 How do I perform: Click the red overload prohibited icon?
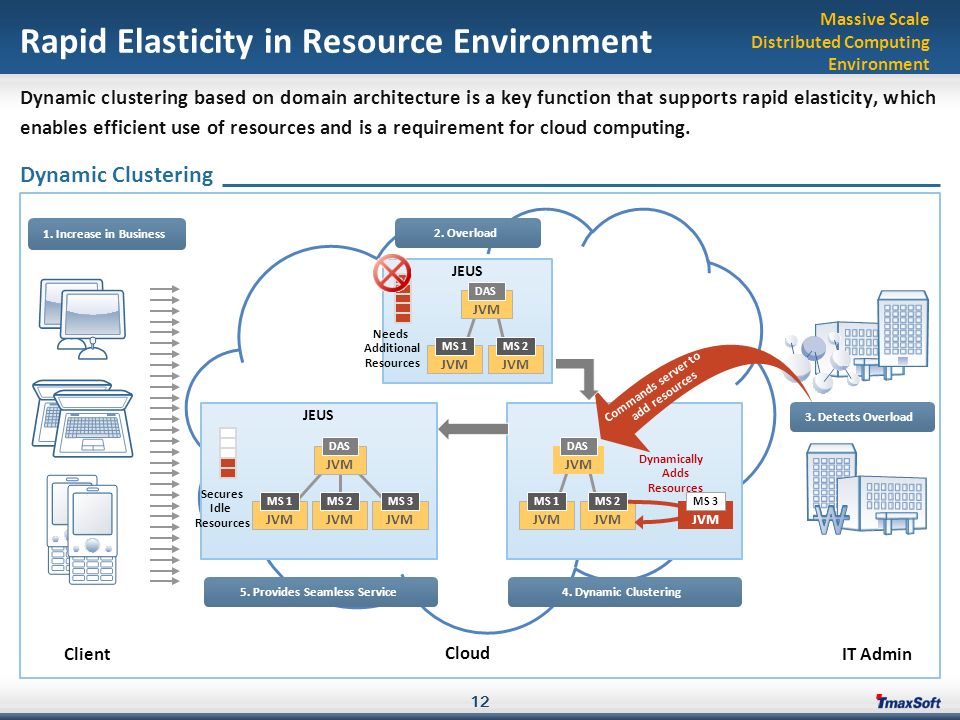[x=392, y=273]
